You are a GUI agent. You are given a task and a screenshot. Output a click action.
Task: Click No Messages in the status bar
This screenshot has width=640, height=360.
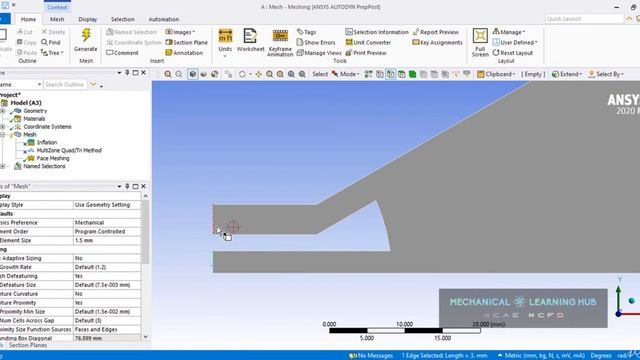tap(371, 356)
